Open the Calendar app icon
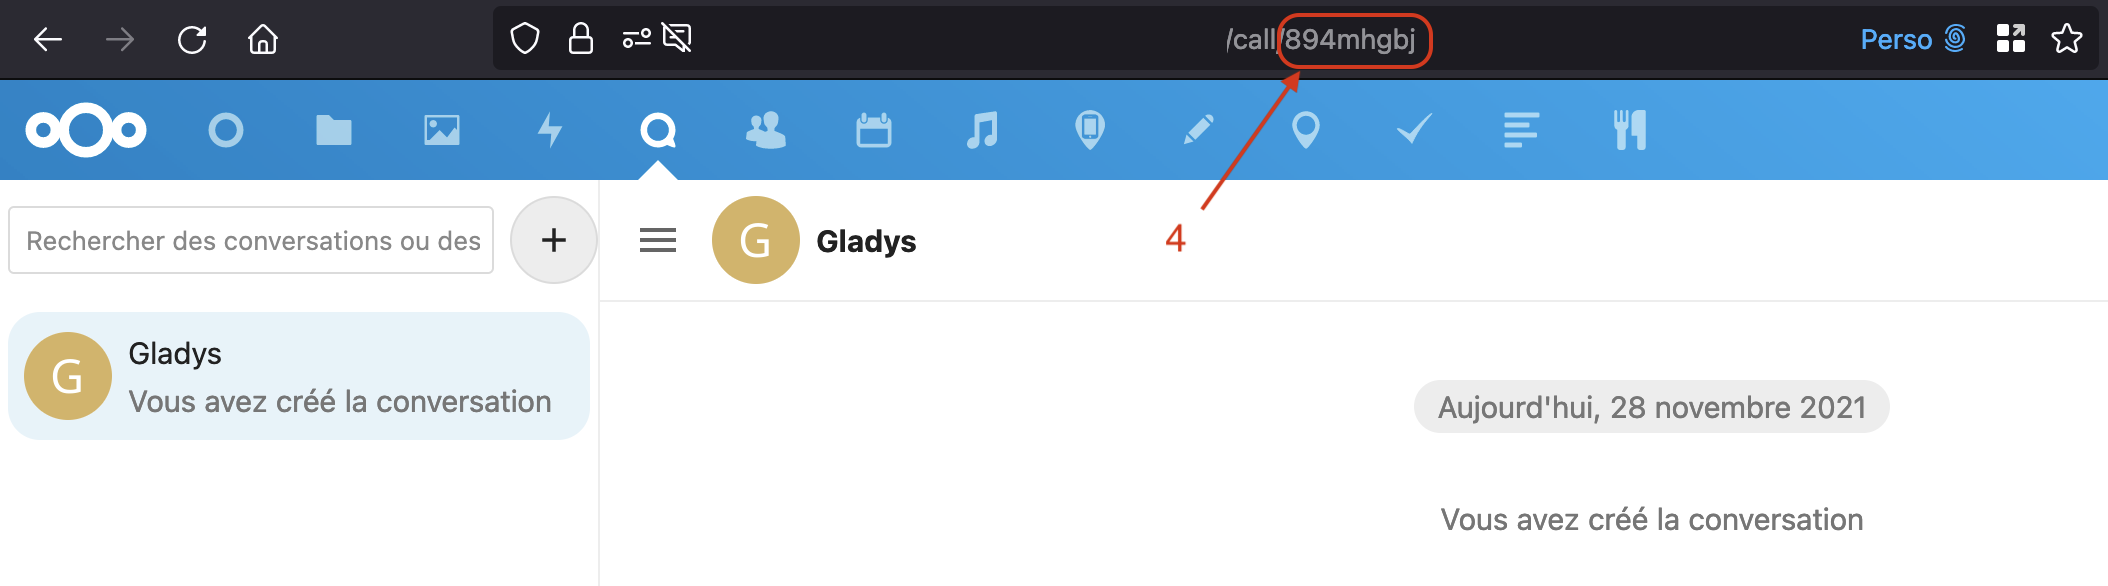This screenshot has height=586, width=2108. 874,130
